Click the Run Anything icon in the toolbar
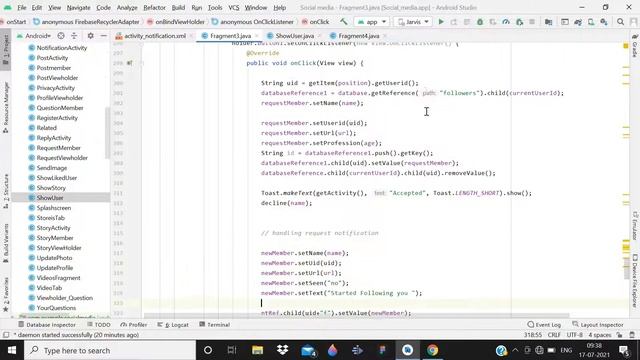Image resolution: width=640 pixels, height=360 pixels. pos(565,22)
